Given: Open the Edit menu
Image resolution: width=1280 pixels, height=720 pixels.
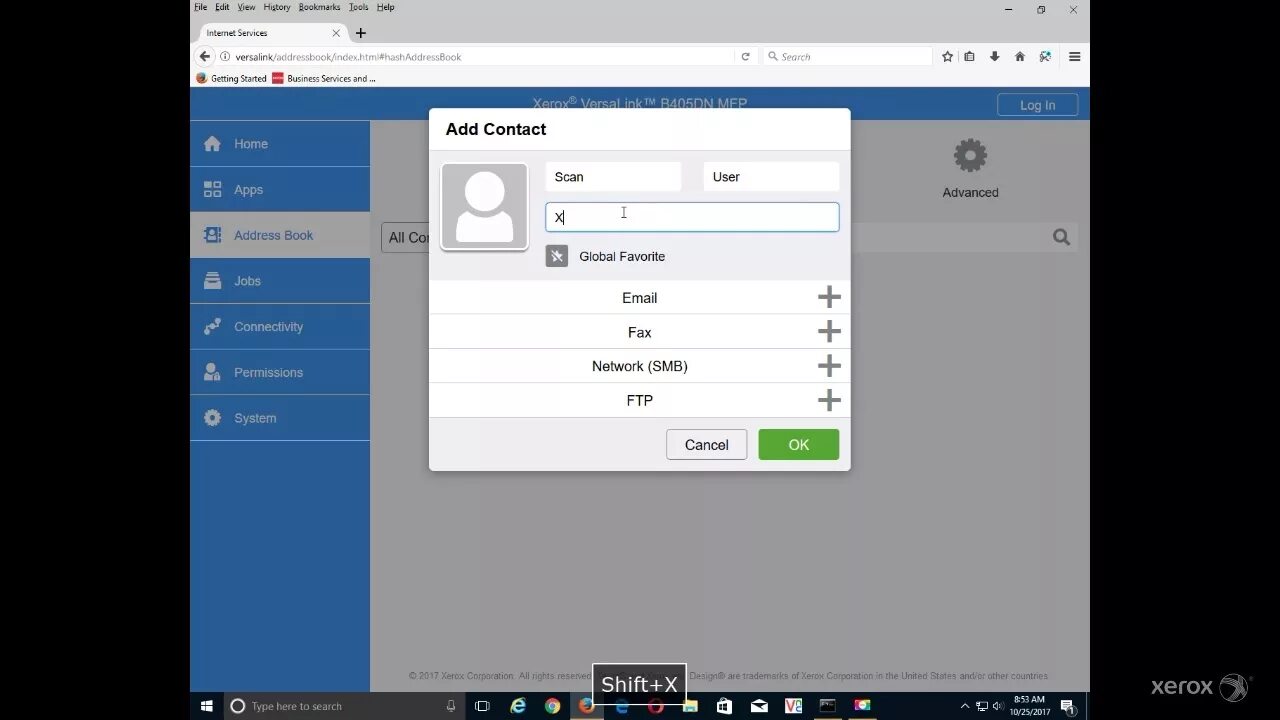Looking at the screenshot, I should coord(222,7).
